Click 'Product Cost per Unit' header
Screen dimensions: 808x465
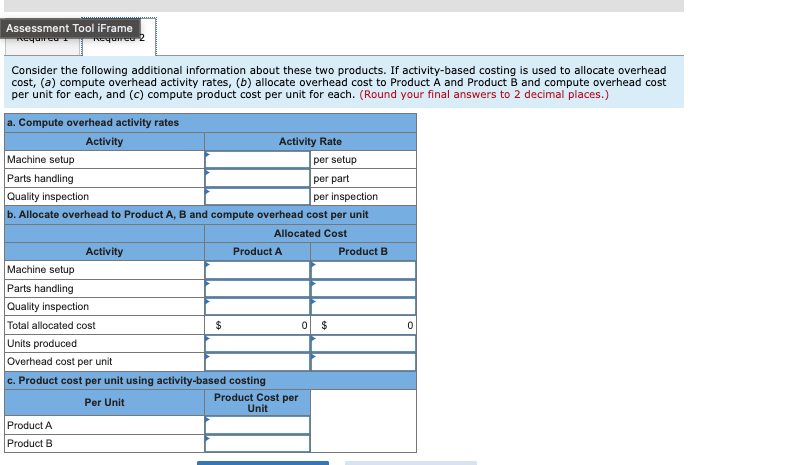257,403
